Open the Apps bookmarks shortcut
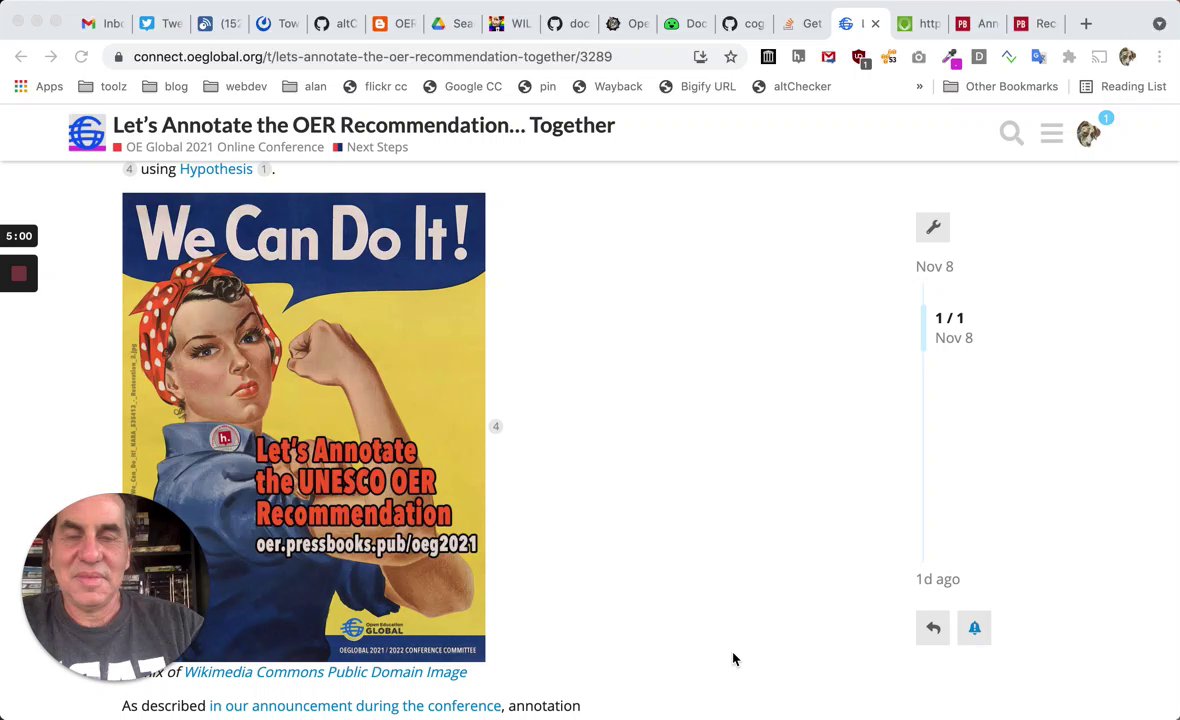The width and height of the screenshot is (1180, 720). (39, 87)
